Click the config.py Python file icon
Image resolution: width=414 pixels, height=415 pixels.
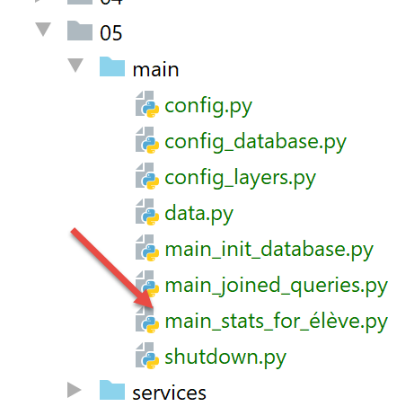[x=147, y=104]
